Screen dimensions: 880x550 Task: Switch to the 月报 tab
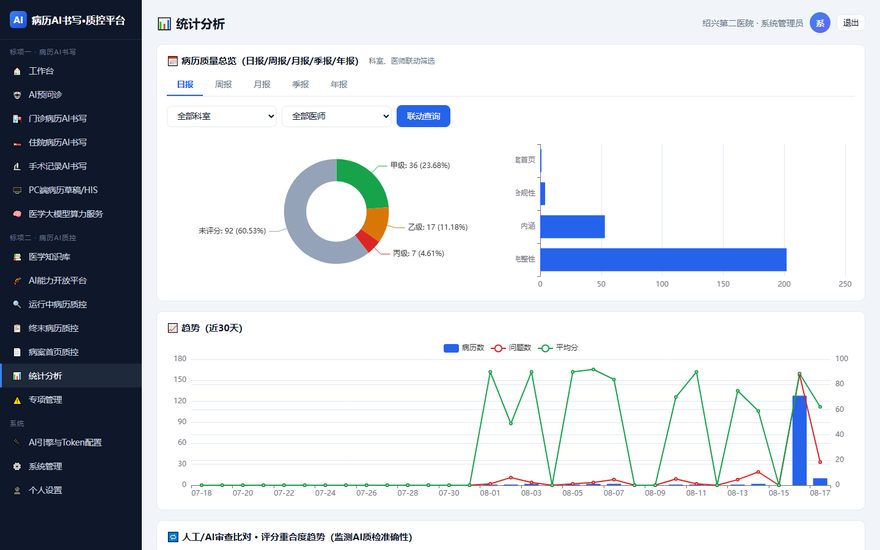262,85
